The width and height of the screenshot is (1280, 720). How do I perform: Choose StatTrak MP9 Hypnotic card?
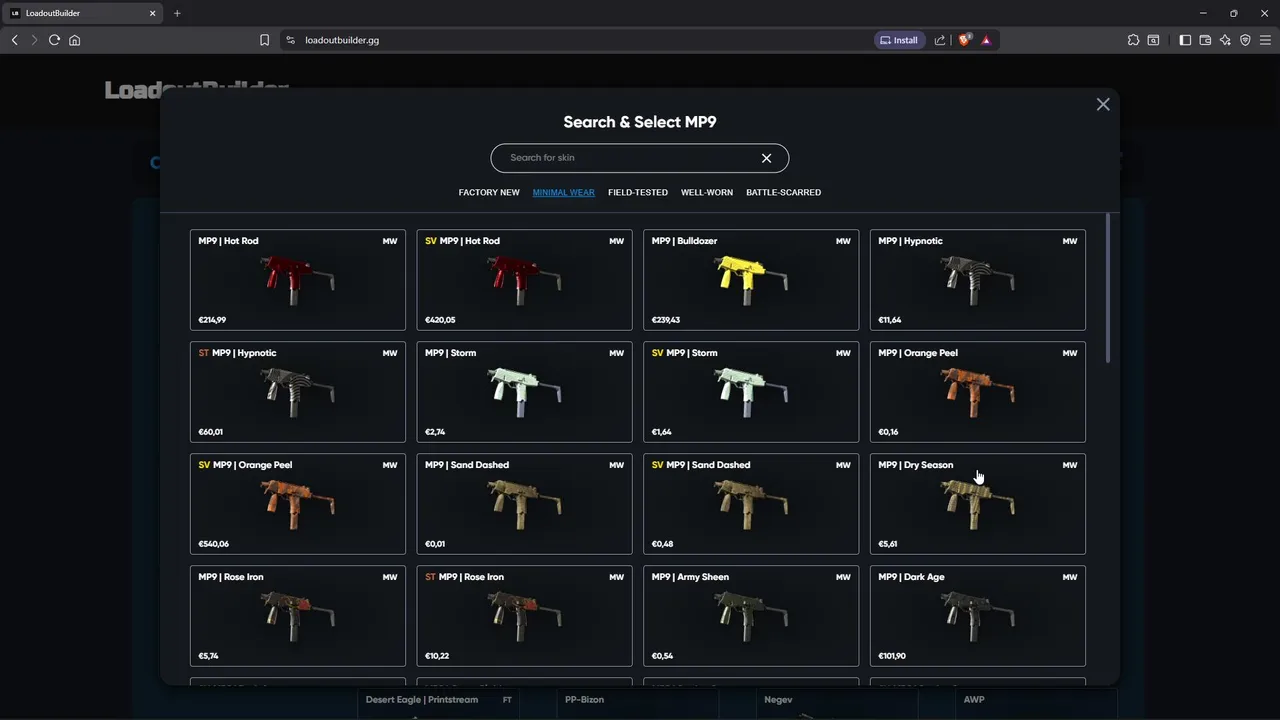[x=298, y=392]
